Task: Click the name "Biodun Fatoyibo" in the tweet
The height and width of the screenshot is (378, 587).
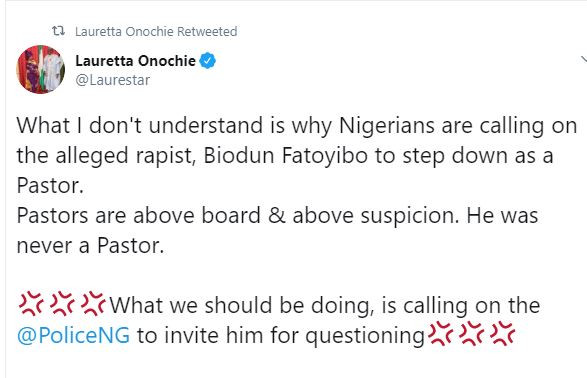Action: point(286,155)
